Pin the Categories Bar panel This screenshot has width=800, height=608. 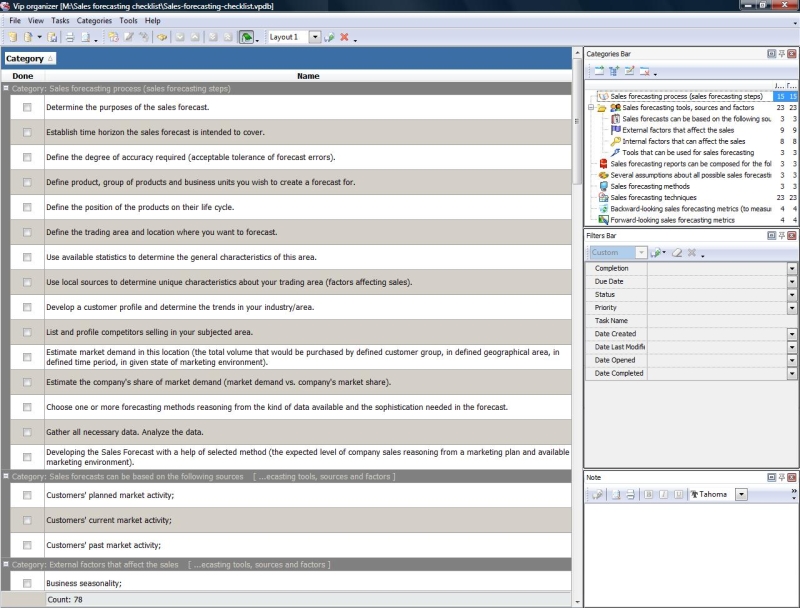coord(782,54)
